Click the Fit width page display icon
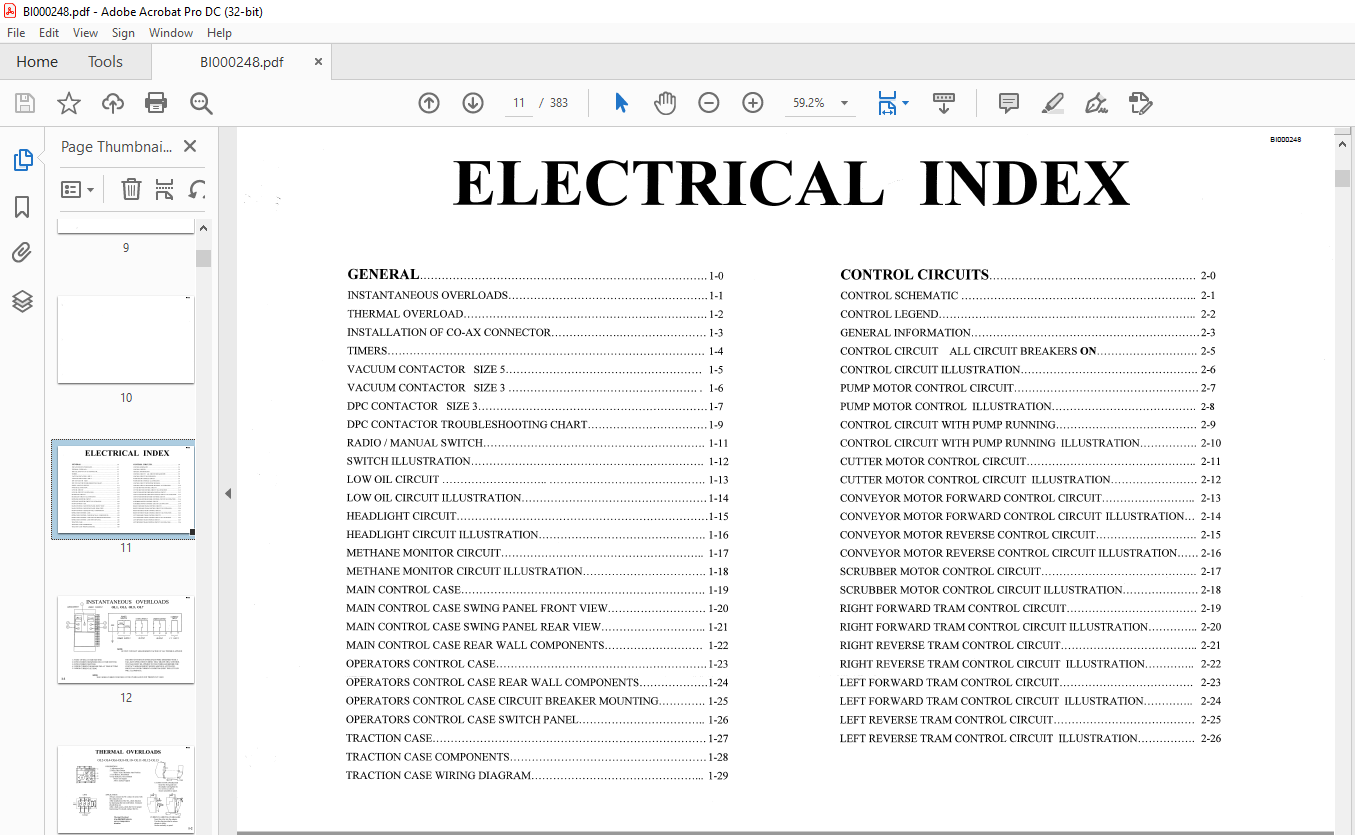1355x835 pixels. click(887, 103)
